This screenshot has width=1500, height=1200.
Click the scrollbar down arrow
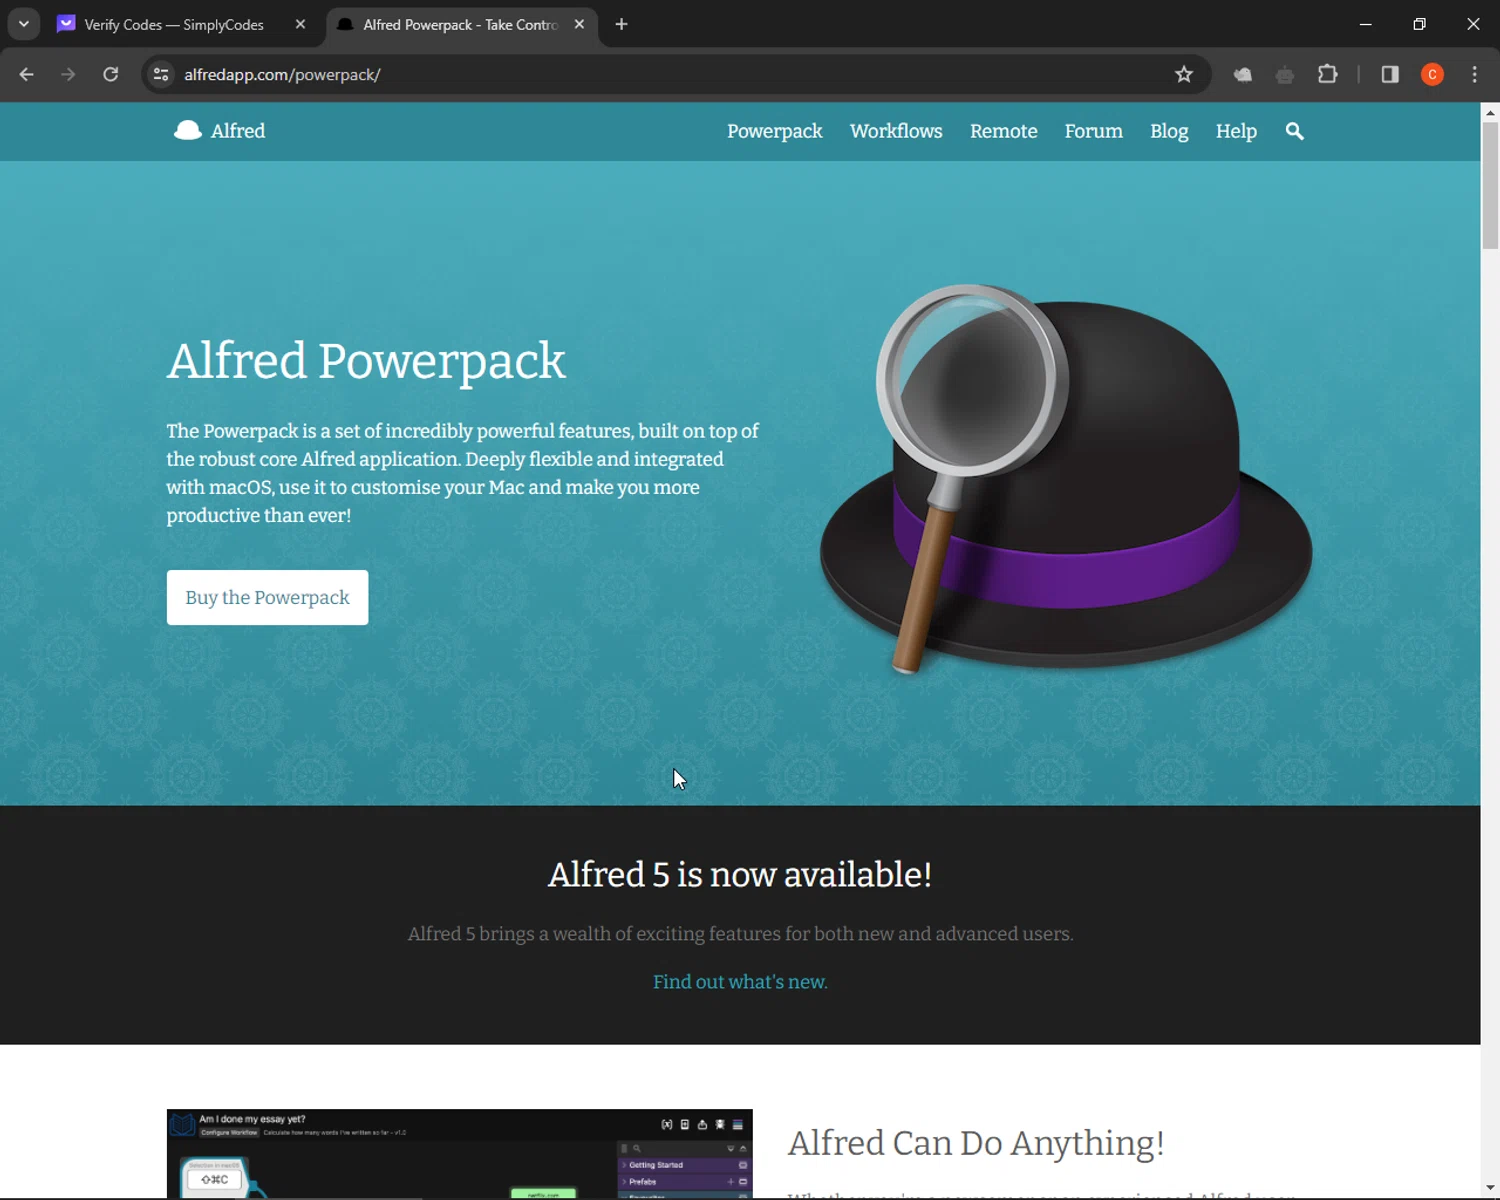tap(1490, 1189)
